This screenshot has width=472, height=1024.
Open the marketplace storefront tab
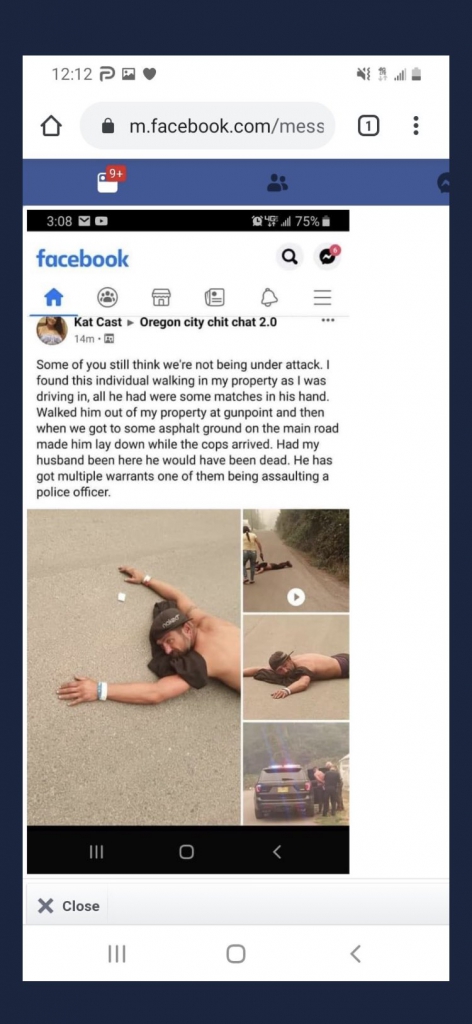[x=161, y=298]
